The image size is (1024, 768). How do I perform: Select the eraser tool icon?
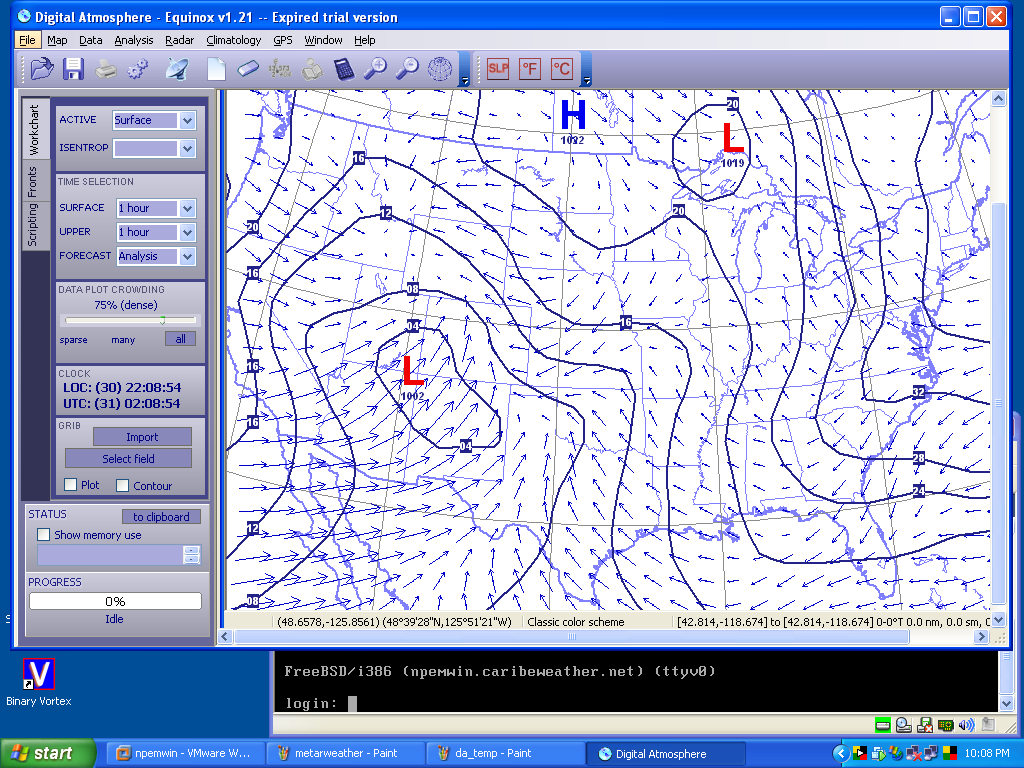click(x=248, y=69)
